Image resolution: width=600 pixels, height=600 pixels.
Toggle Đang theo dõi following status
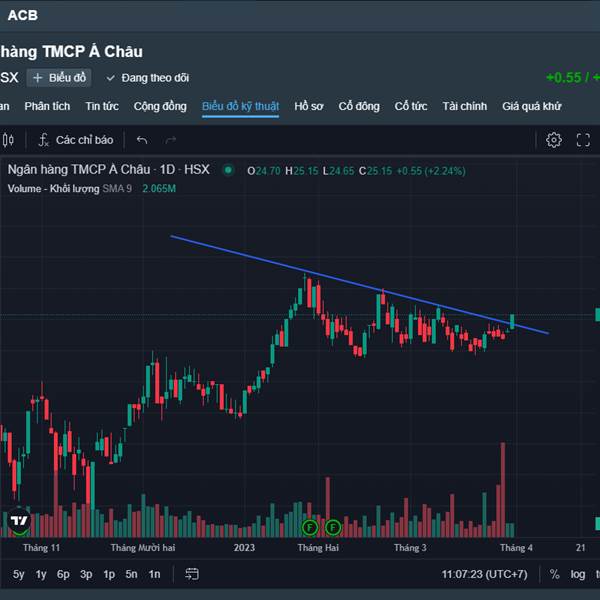(148, 78)
